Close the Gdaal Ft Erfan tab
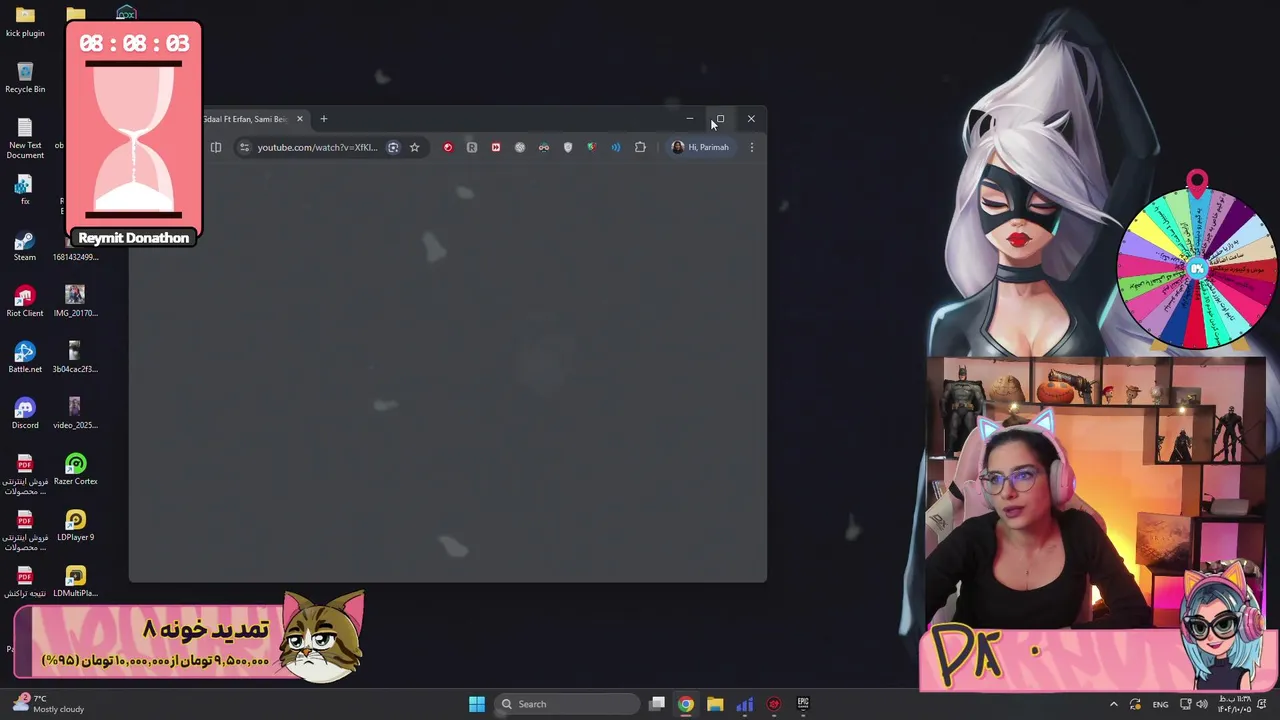 point(299,119)
